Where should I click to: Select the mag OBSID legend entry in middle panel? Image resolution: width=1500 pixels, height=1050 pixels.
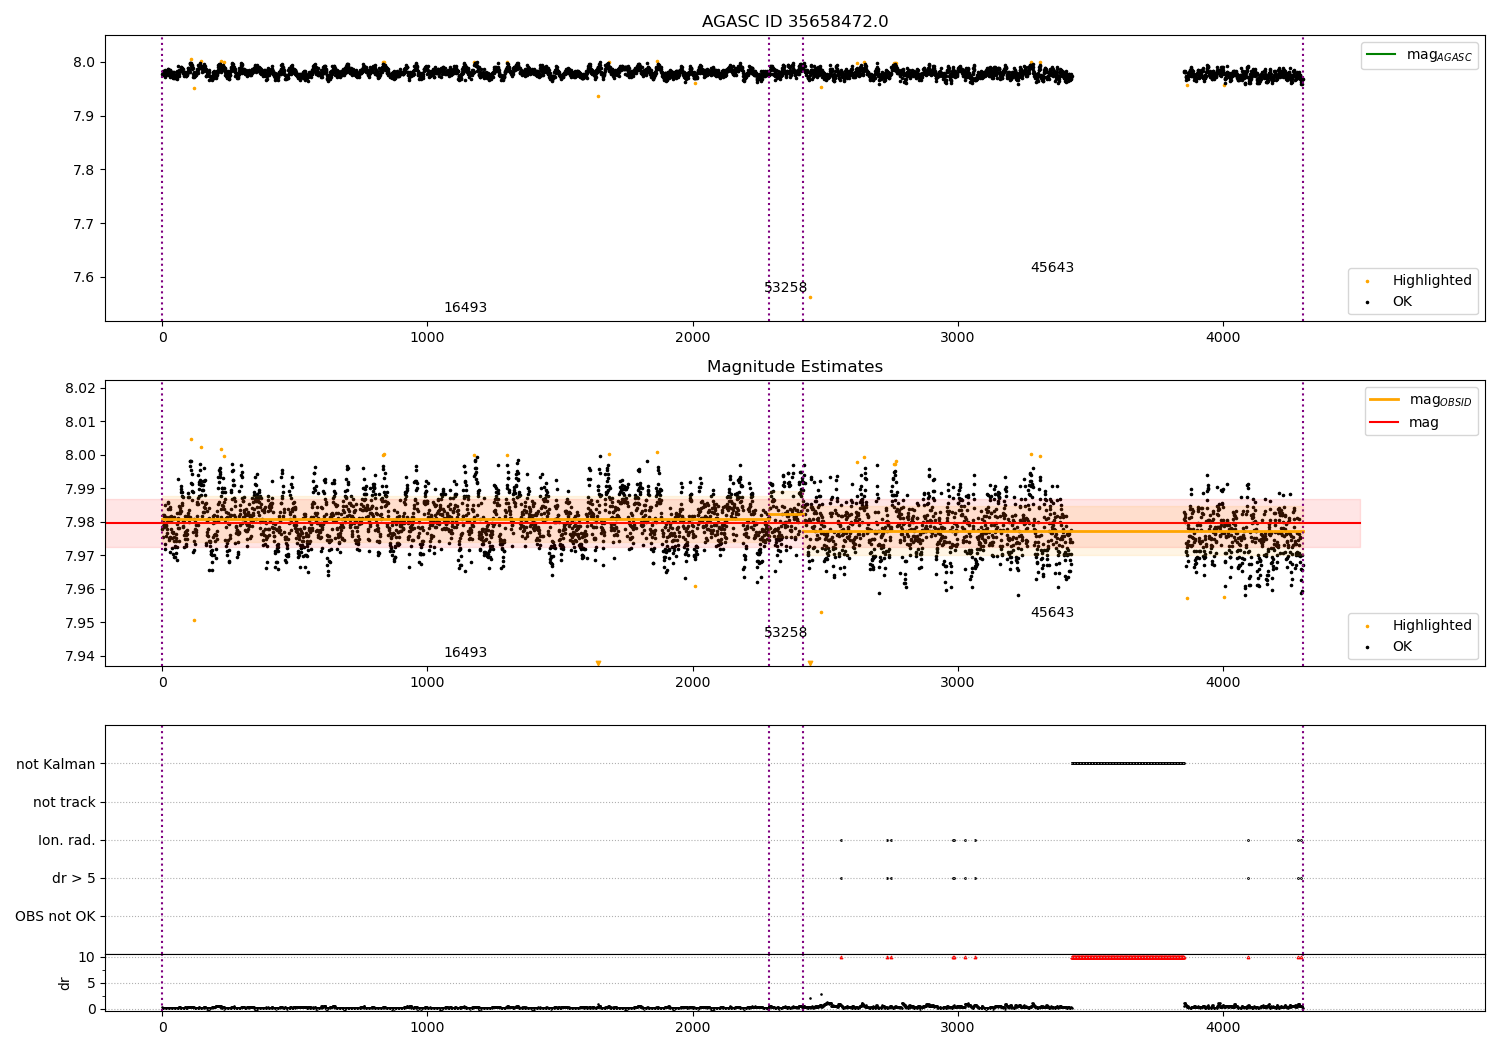click(1420, 400)
